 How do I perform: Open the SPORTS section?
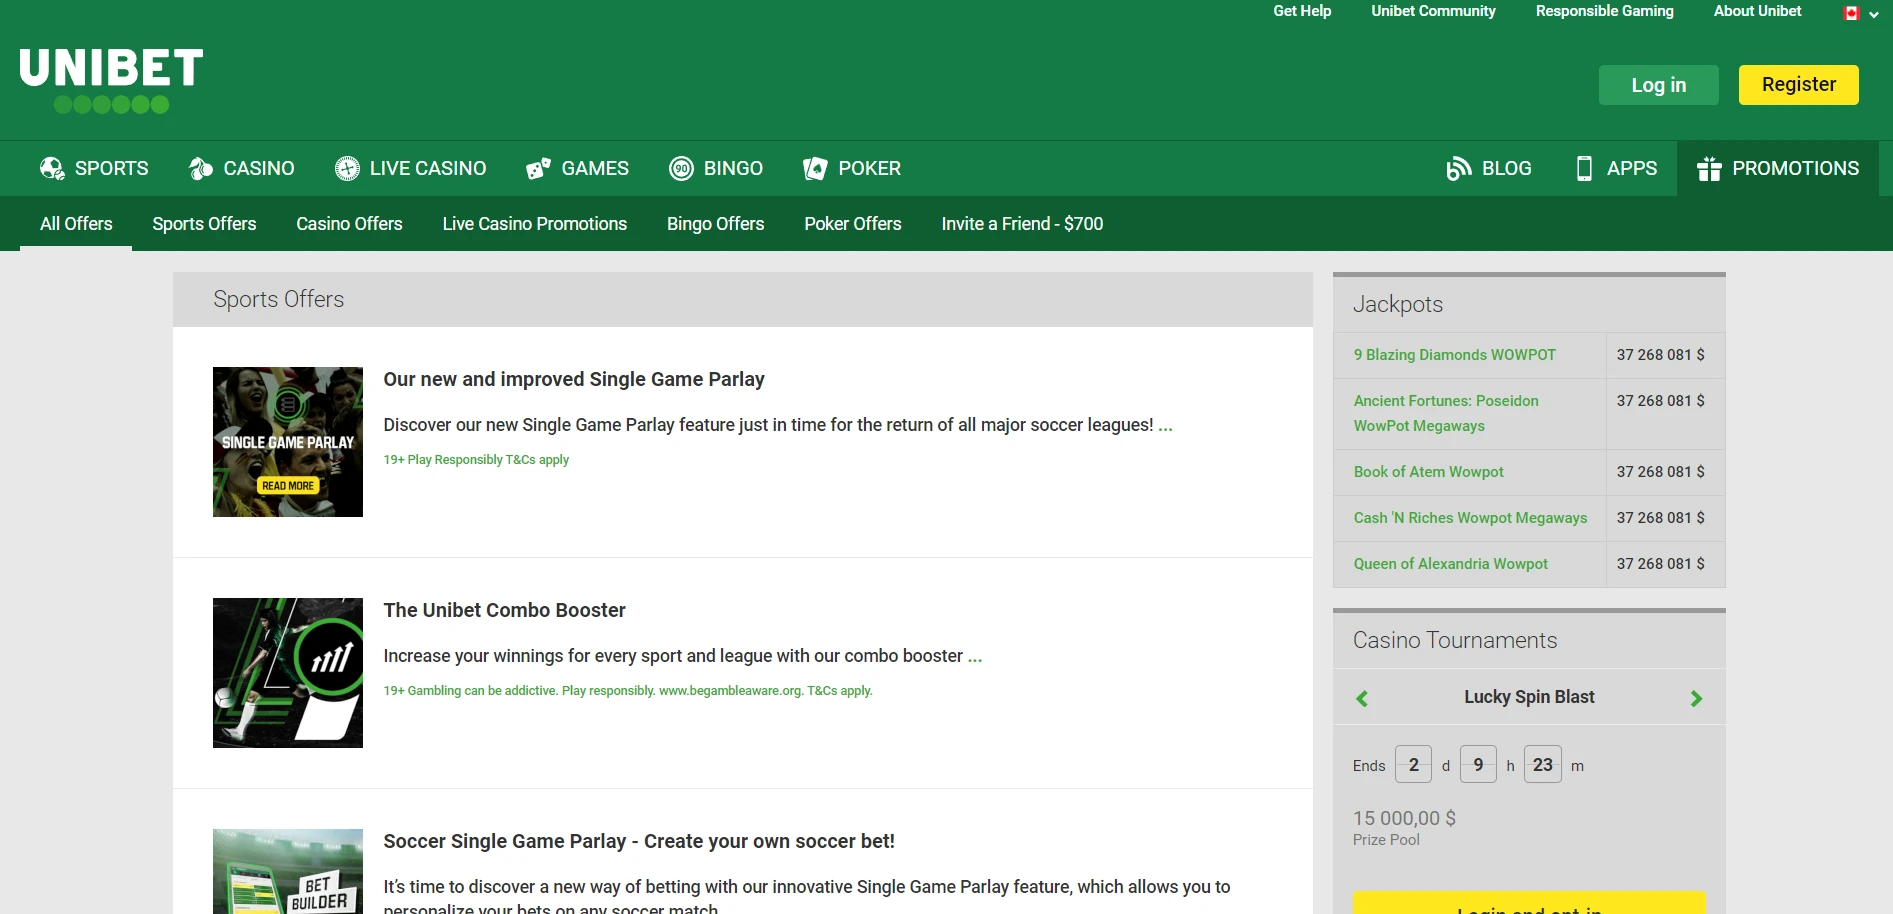(94, 168)
